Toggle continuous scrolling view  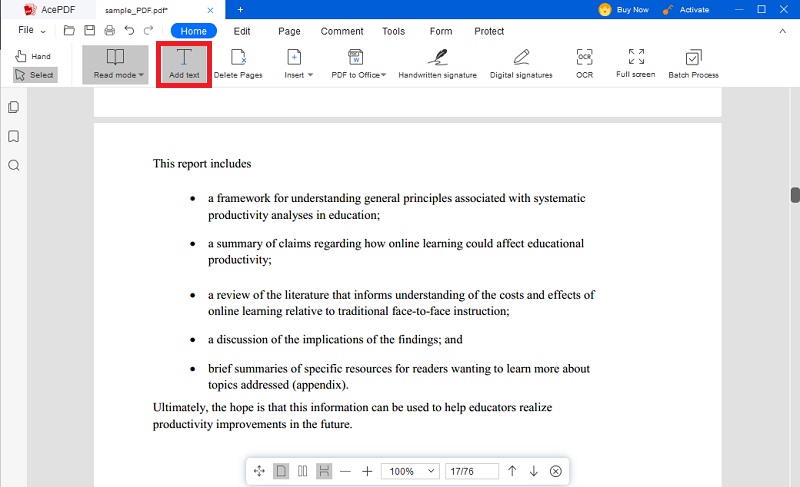tap(324, 471)
